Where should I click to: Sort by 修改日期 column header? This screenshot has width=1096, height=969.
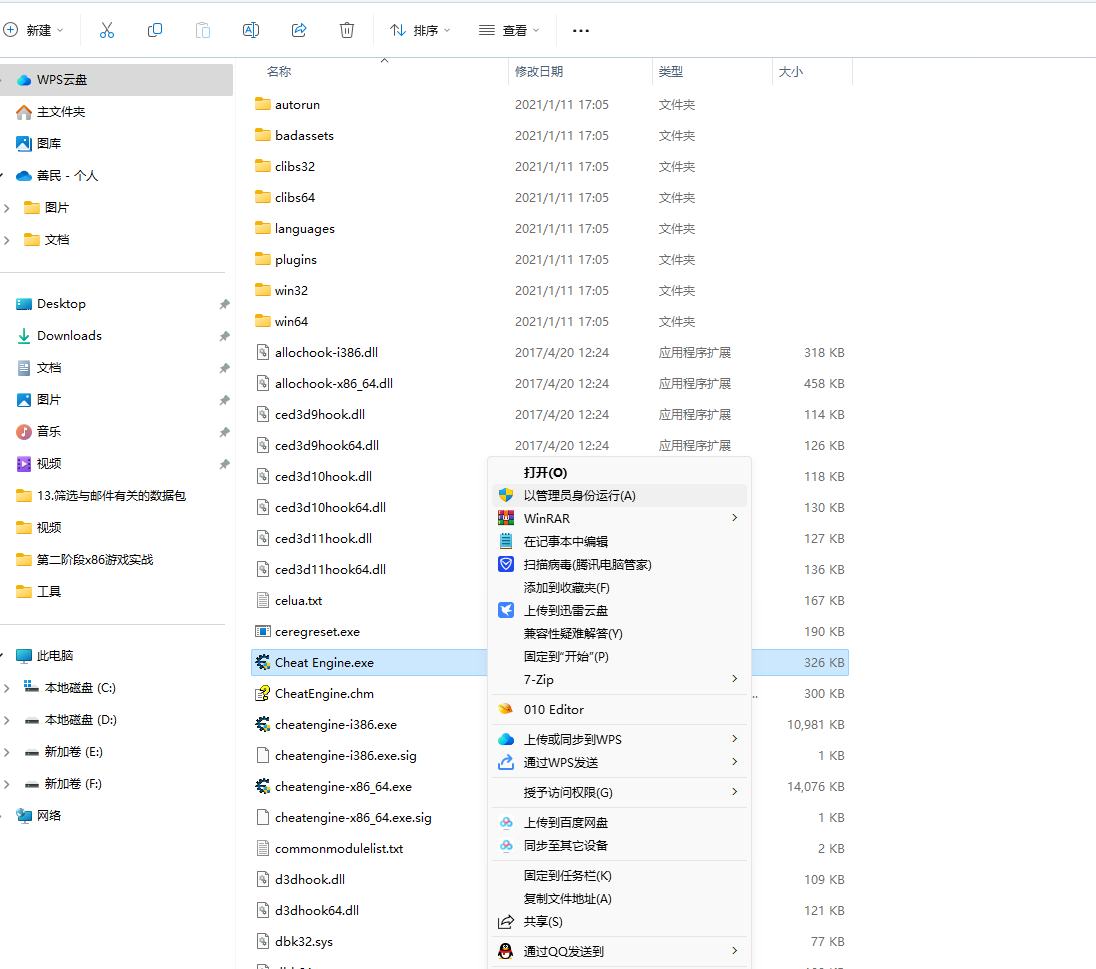click(x=539, y=71)
